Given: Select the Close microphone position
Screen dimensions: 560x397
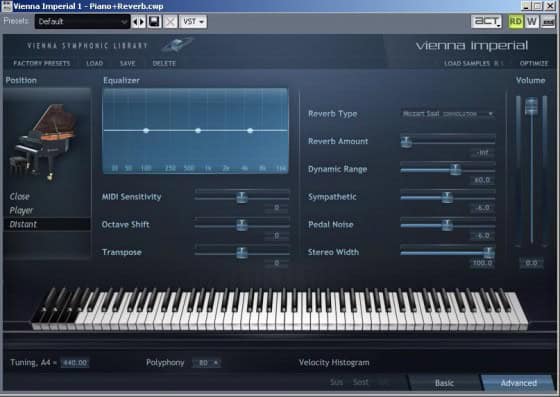Looking at the screenshot, I should coord(20,196).
